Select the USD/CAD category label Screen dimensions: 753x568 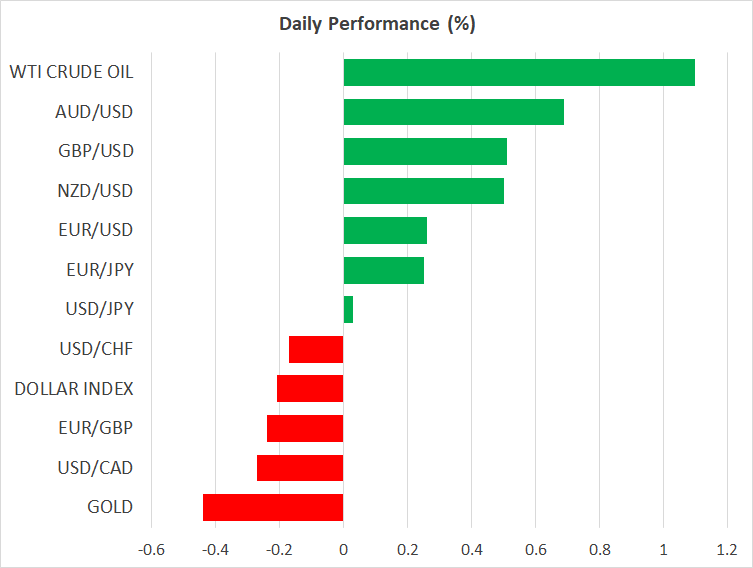pos(95,468)
